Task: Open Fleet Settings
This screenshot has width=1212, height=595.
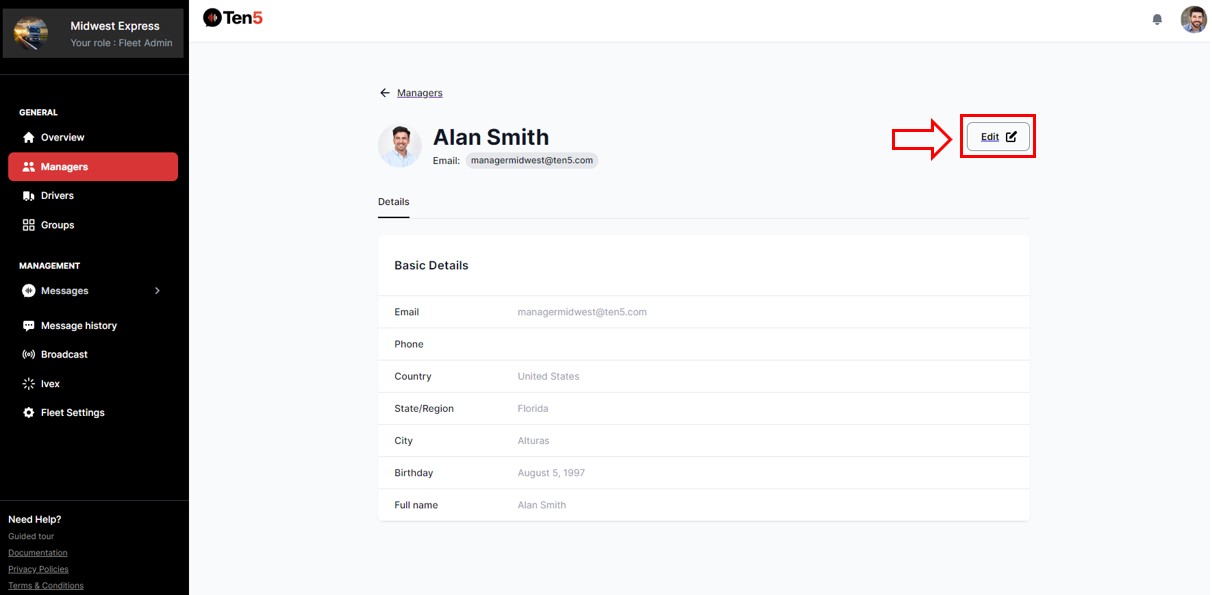Action: (72, 413)
